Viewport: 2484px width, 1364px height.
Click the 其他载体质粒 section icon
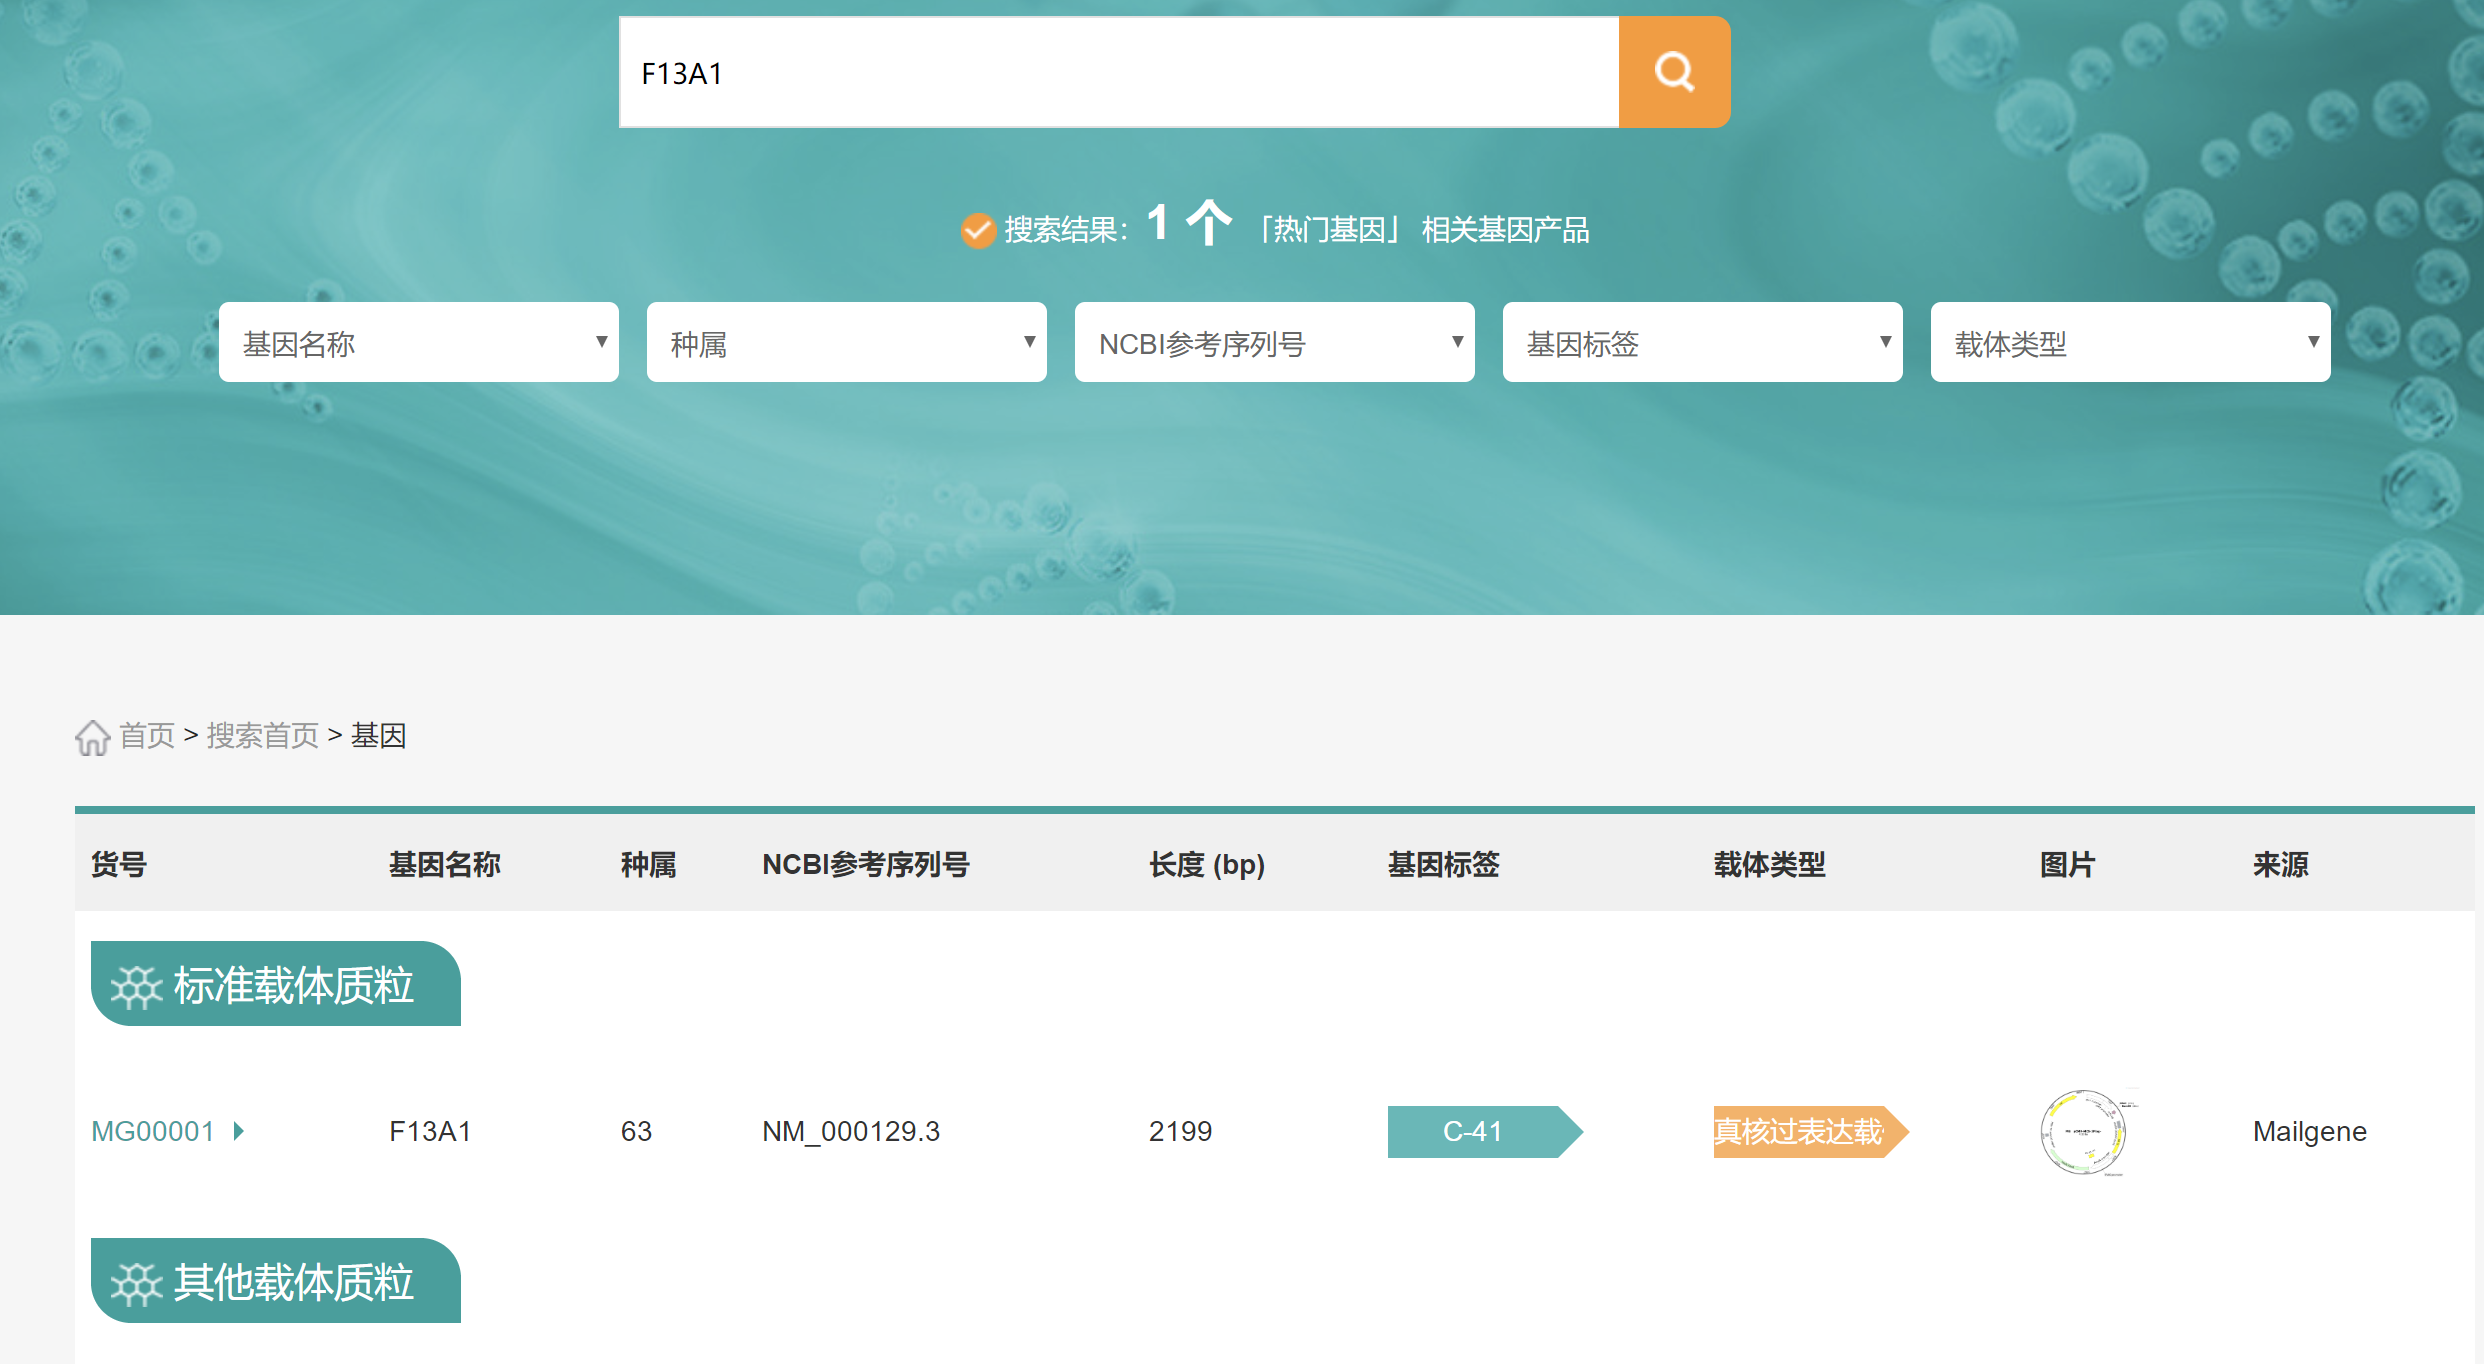click(136, 1283)
